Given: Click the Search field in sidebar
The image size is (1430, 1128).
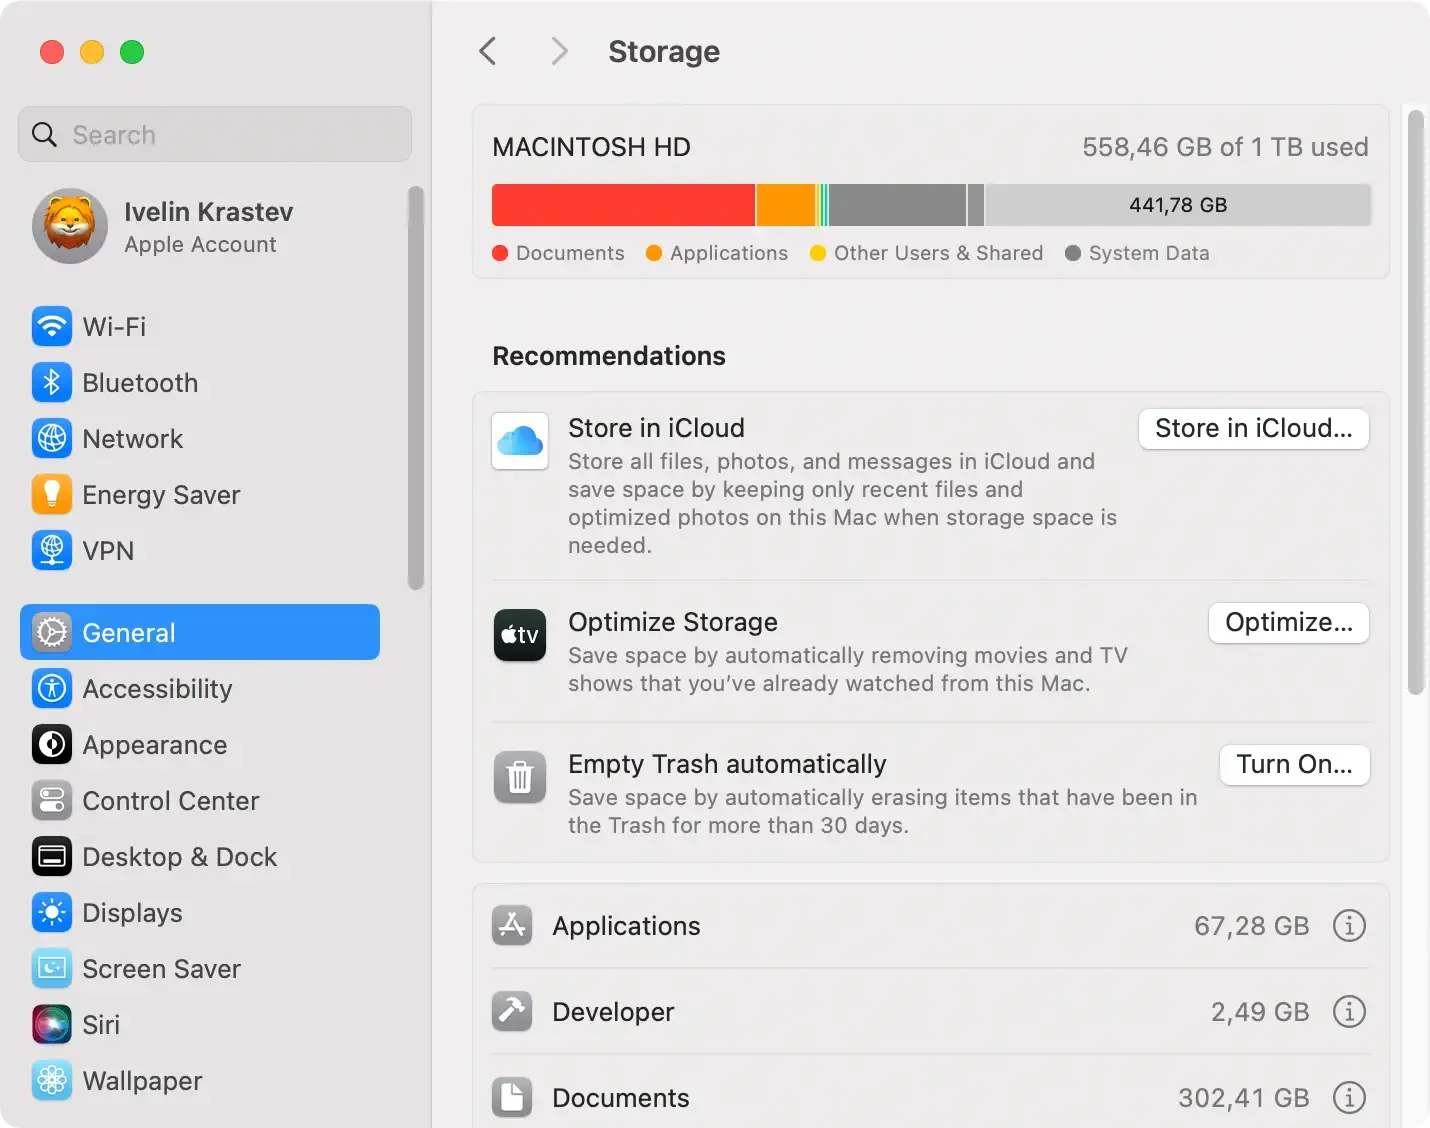Looking at the screenshot, I should tap(215, 134).
